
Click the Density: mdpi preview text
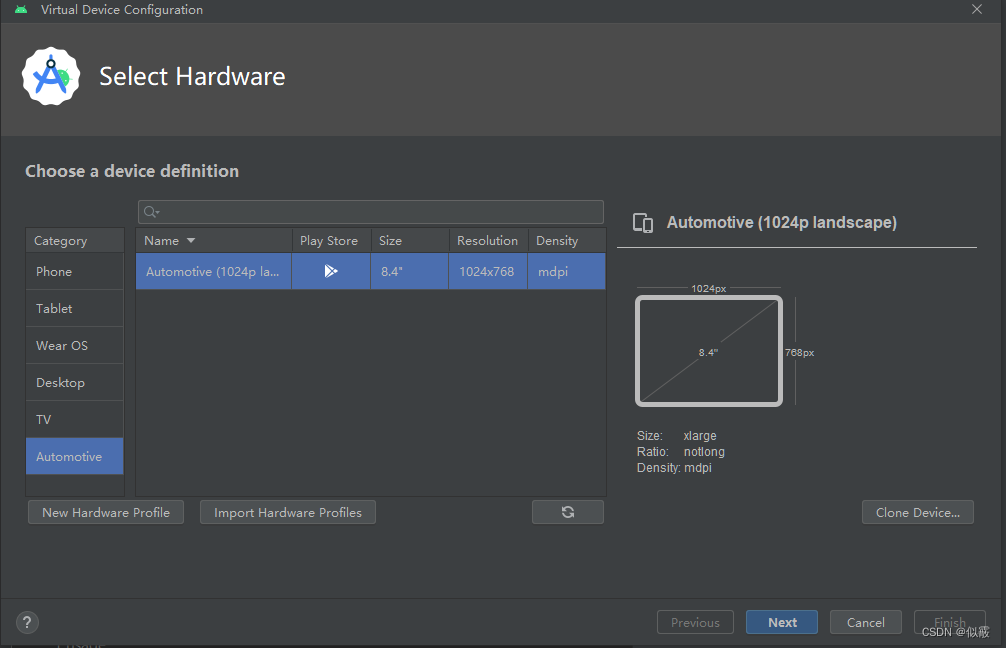[x=674, y=468]
